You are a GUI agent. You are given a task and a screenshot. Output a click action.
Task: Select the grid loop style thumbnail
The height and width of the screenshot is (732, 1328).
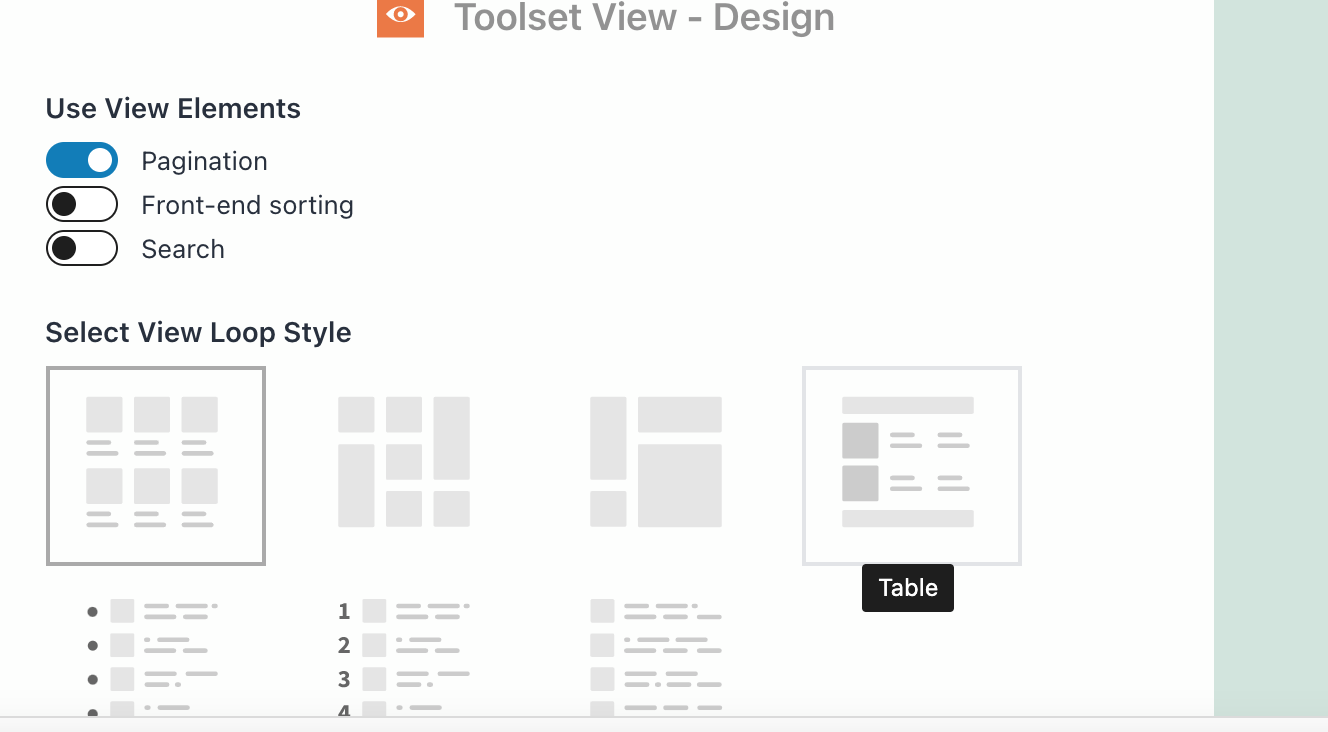click(156, 466)
